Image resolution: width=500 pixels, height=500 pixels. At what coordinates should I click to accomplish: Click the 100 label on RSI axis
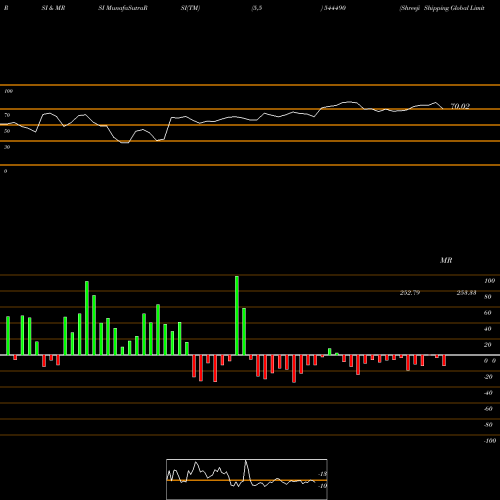pyautogui.click(x=8, y=91)
